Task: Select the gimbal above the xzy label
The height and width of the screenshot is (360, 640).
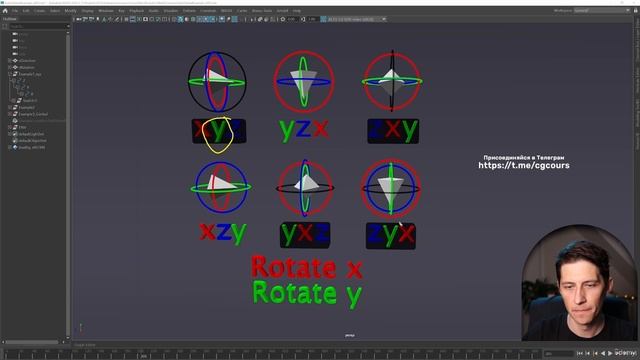Action: pos(220,187)
